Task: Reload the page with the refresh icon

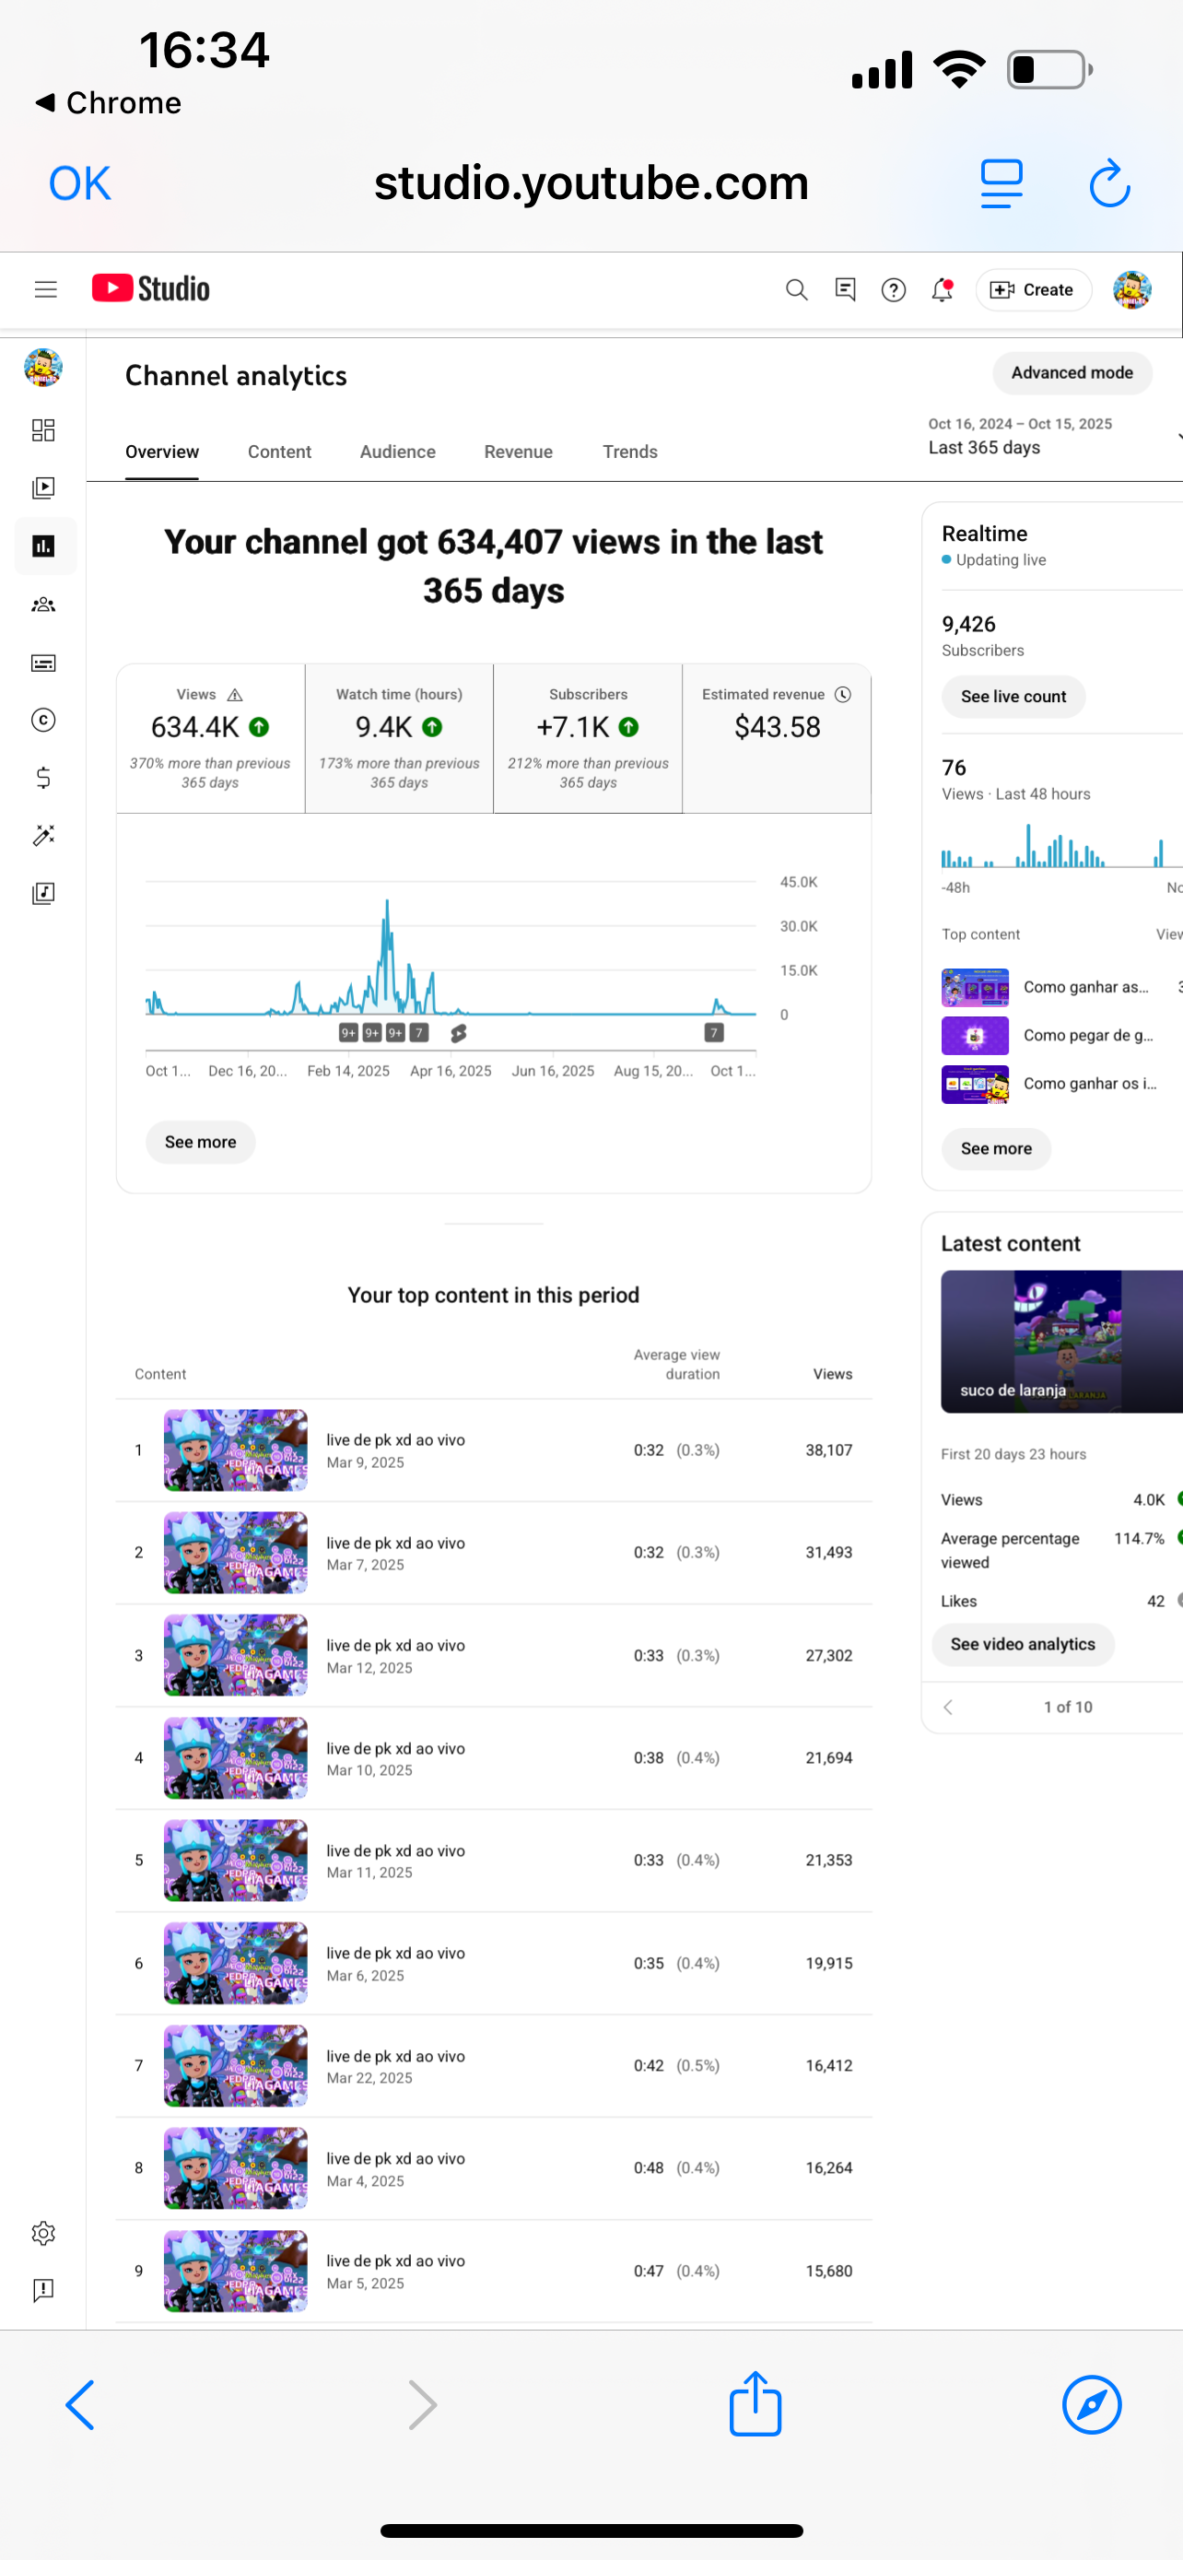Action: pos(1109,184)
